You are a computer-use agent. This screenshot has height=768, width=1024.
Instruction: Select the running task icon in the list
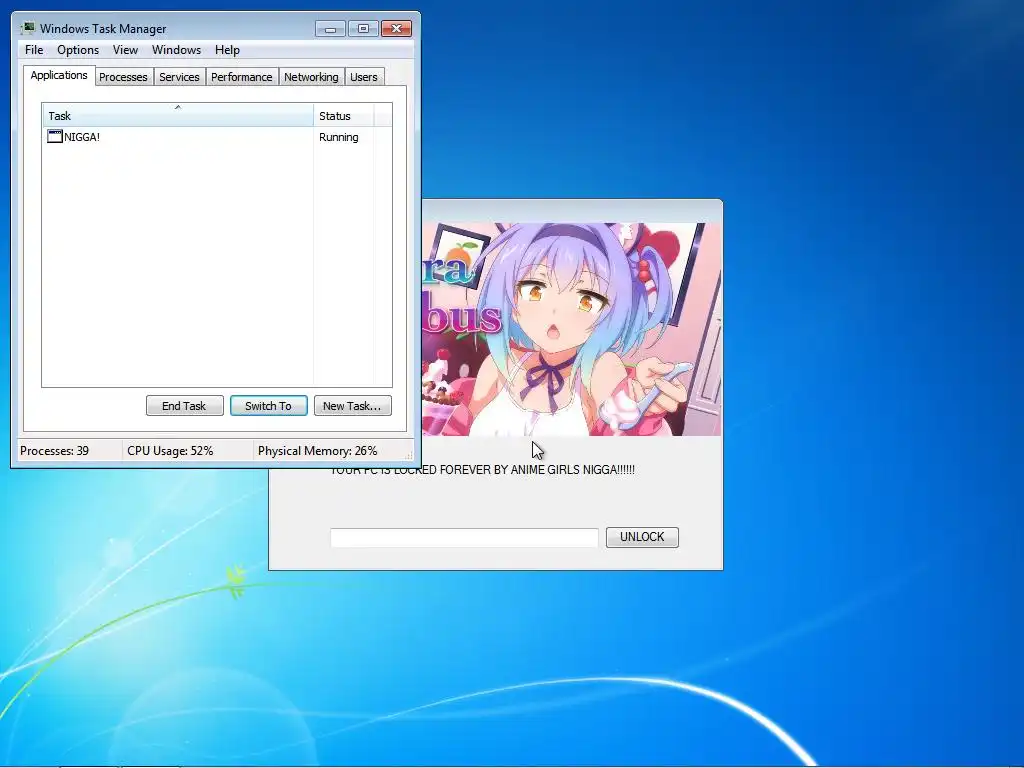click(55, 136)
